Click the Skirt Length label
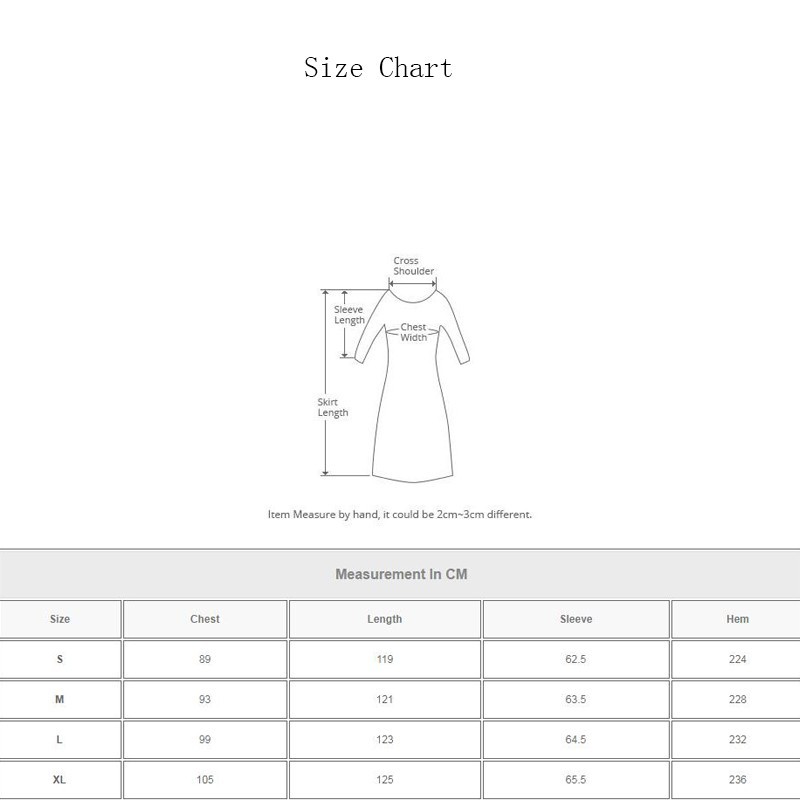 [331, 407]
